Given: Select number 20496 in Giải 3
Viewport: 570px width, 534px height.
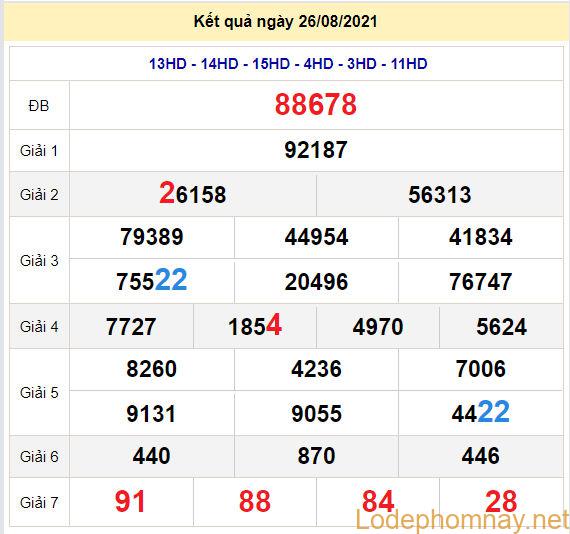Looking at the screenshot, I should 316,282.
